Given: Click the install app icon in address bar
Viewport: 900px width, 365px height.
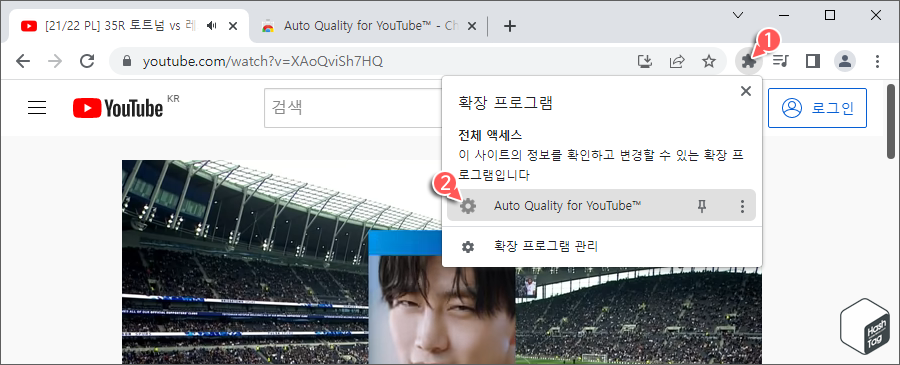Looking at the screenshot, I should coord(645,61).
